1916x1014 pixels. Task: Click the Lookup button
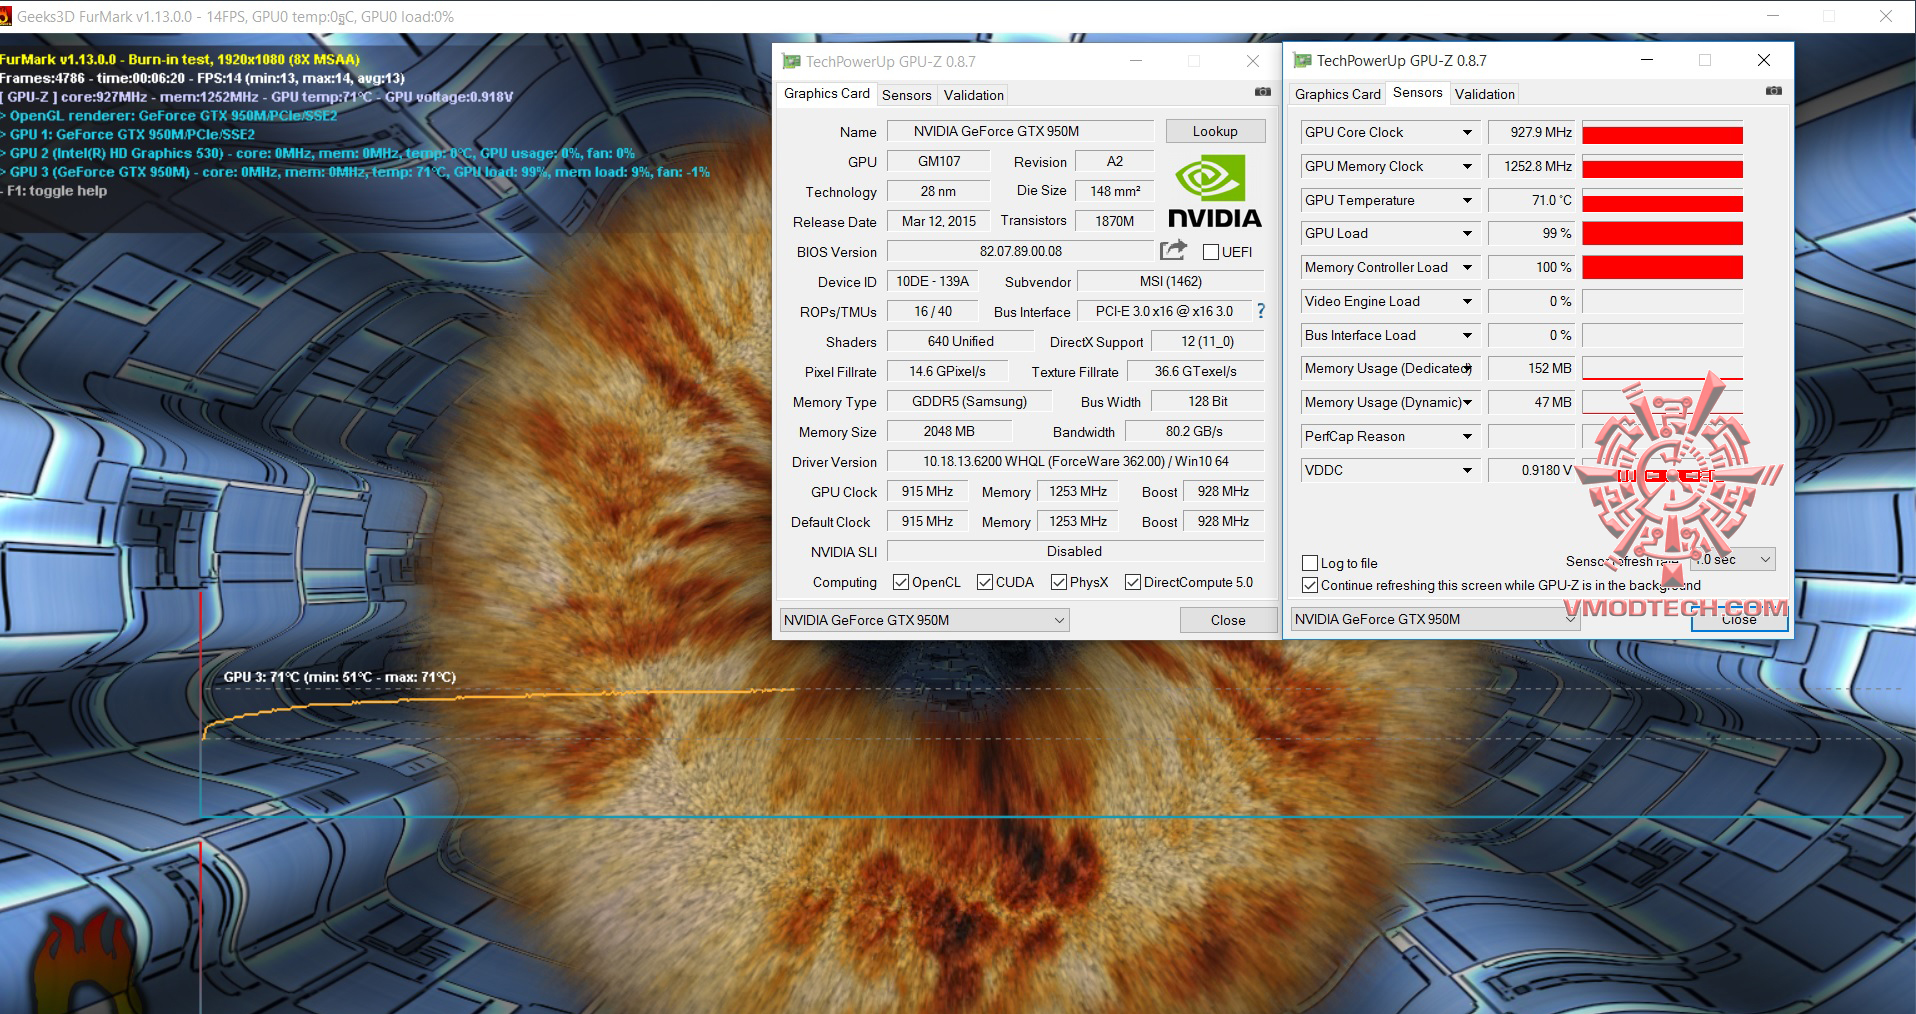(x=1215, y=131)
